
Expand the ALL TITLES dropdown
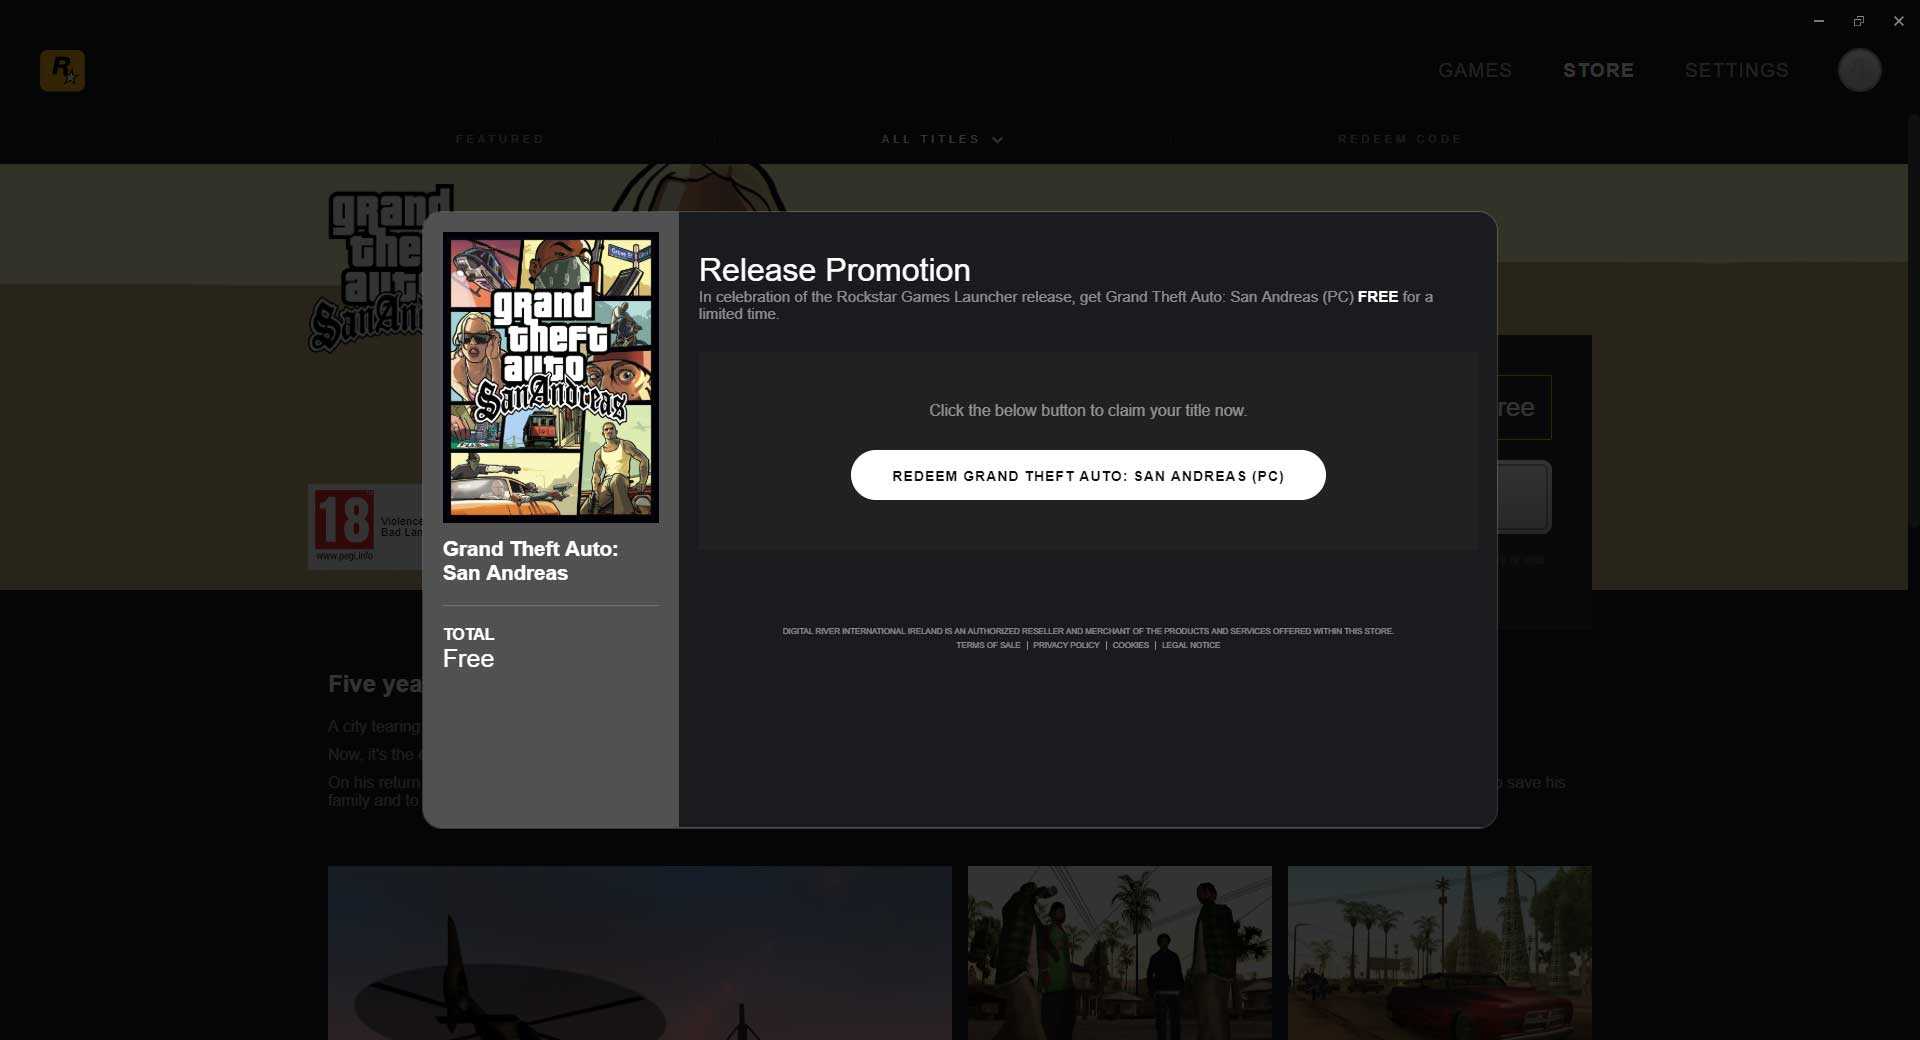941,139
